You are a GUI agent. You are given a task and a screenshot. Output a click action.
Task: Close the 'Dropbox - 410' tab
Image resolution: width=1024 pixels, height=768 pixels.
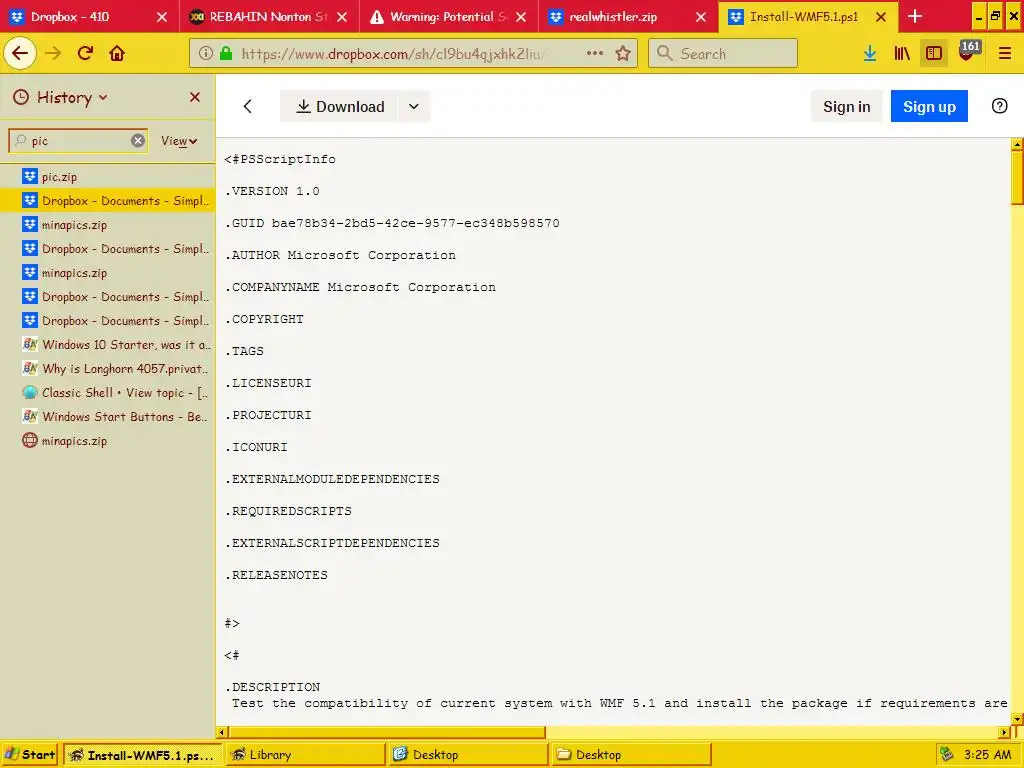[162, 17]
